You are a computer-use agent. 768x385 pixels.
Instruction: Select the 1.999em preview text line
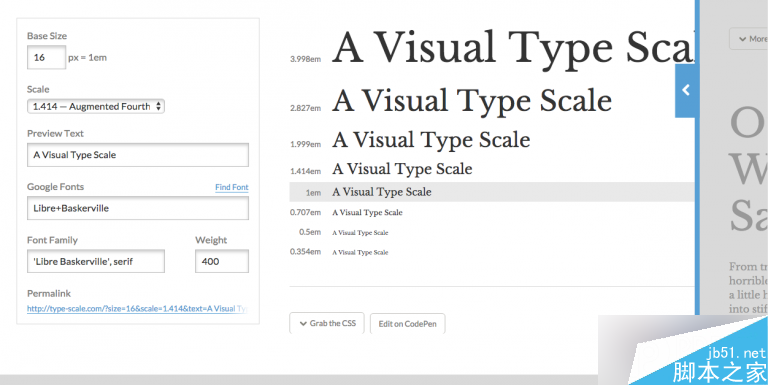[x=431, y=140]
